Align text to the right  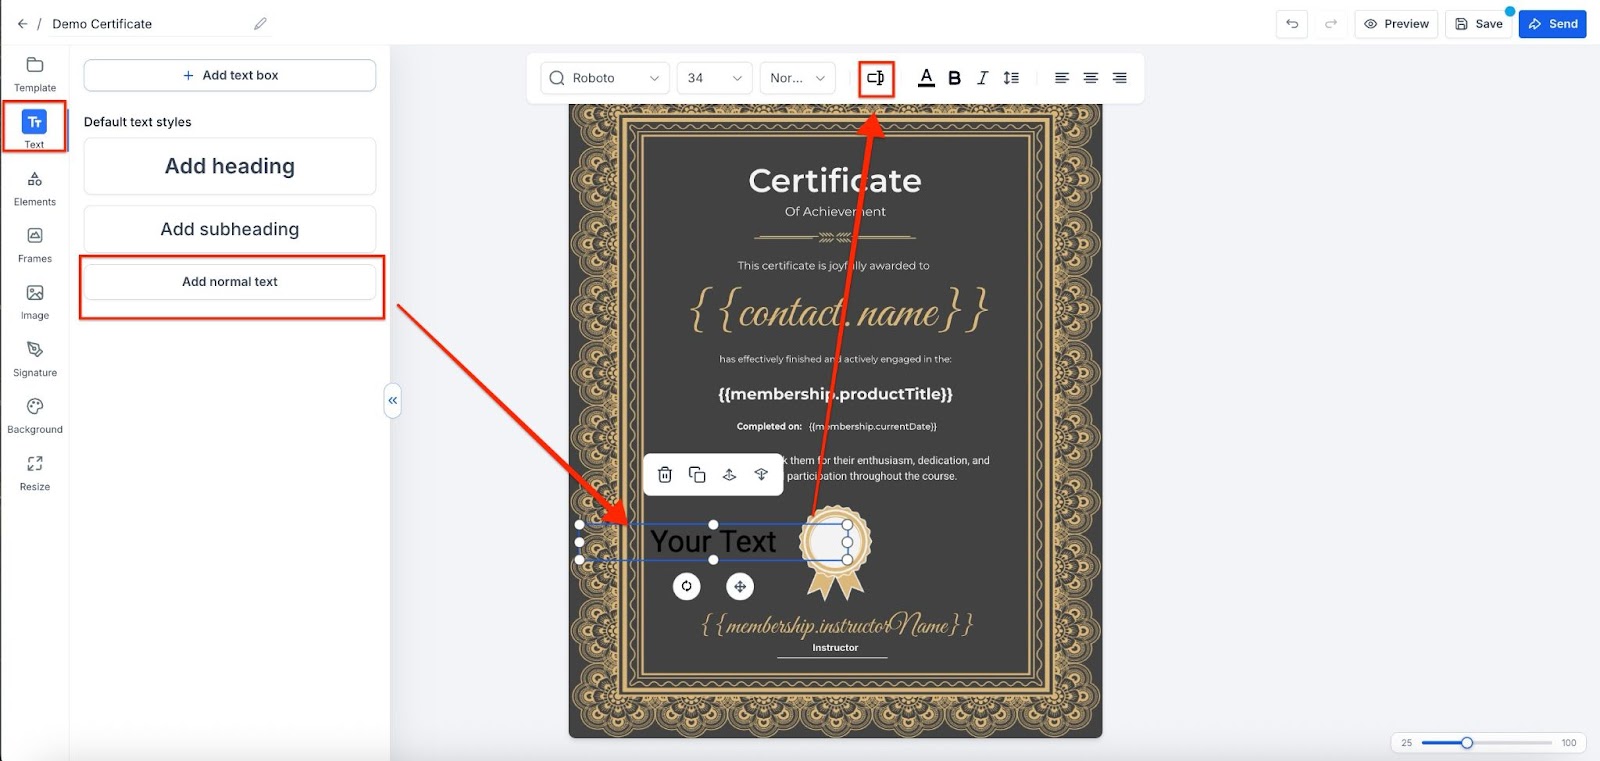(x=1120, y=78)
